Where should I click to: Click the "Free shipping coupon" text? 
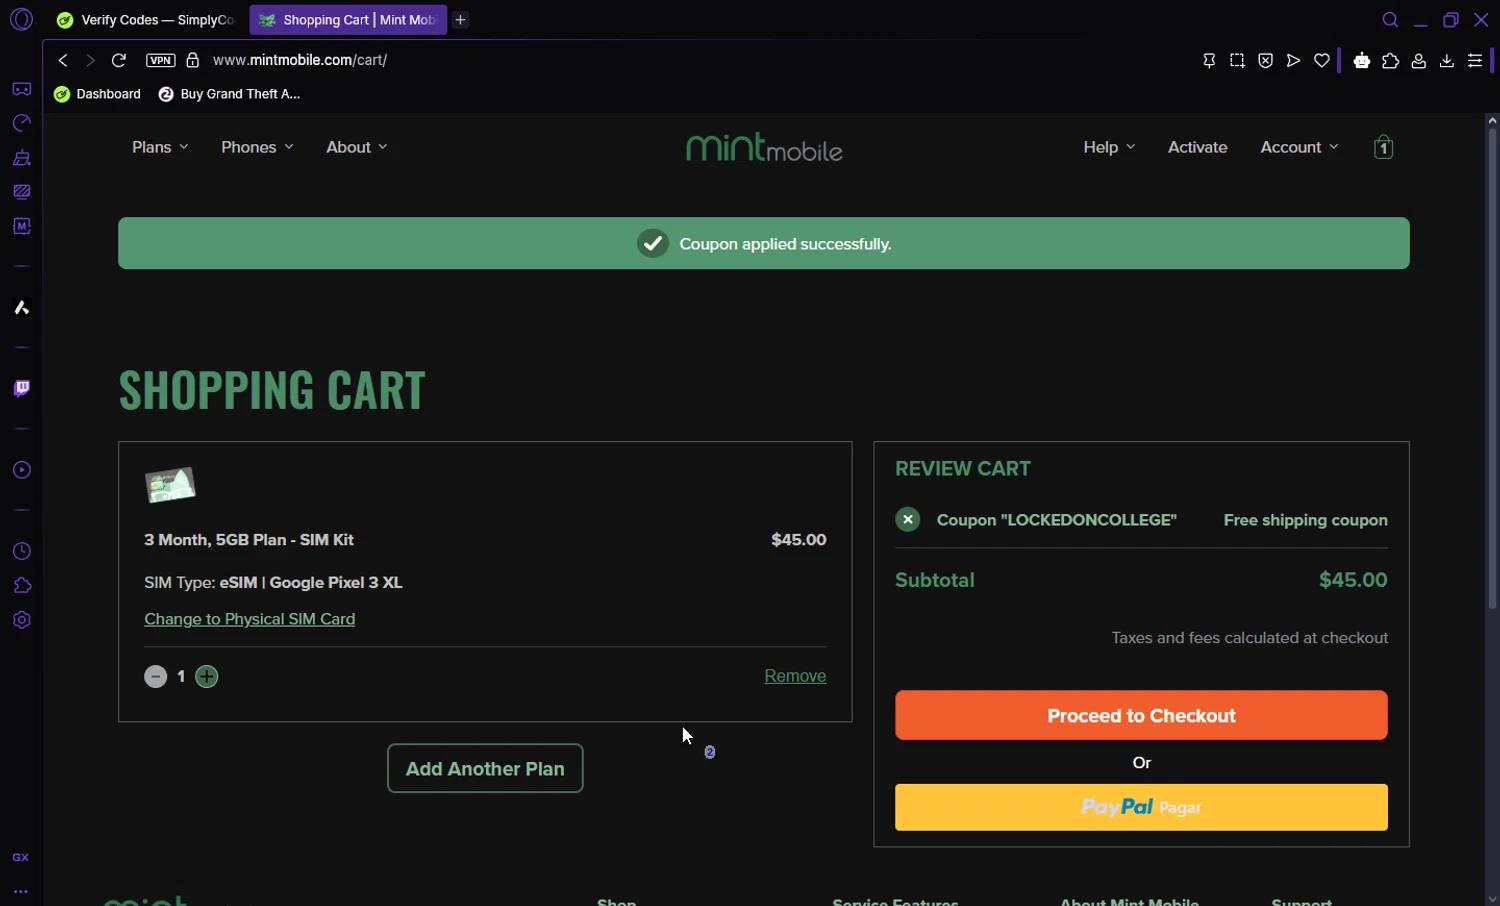[x=1305, y=520]
